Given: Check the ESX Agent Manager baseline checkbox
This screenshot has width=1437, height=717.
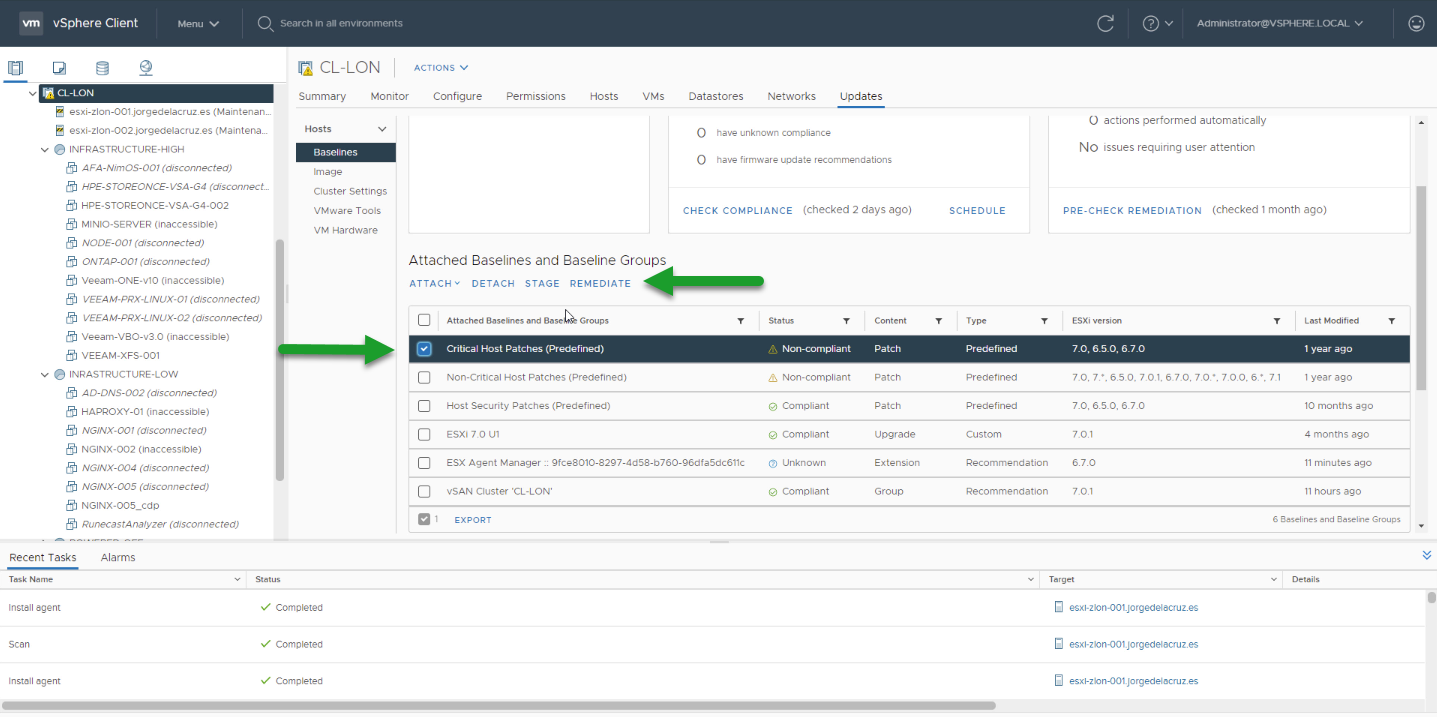Looking at the screenshot, I should click(424, 463).
